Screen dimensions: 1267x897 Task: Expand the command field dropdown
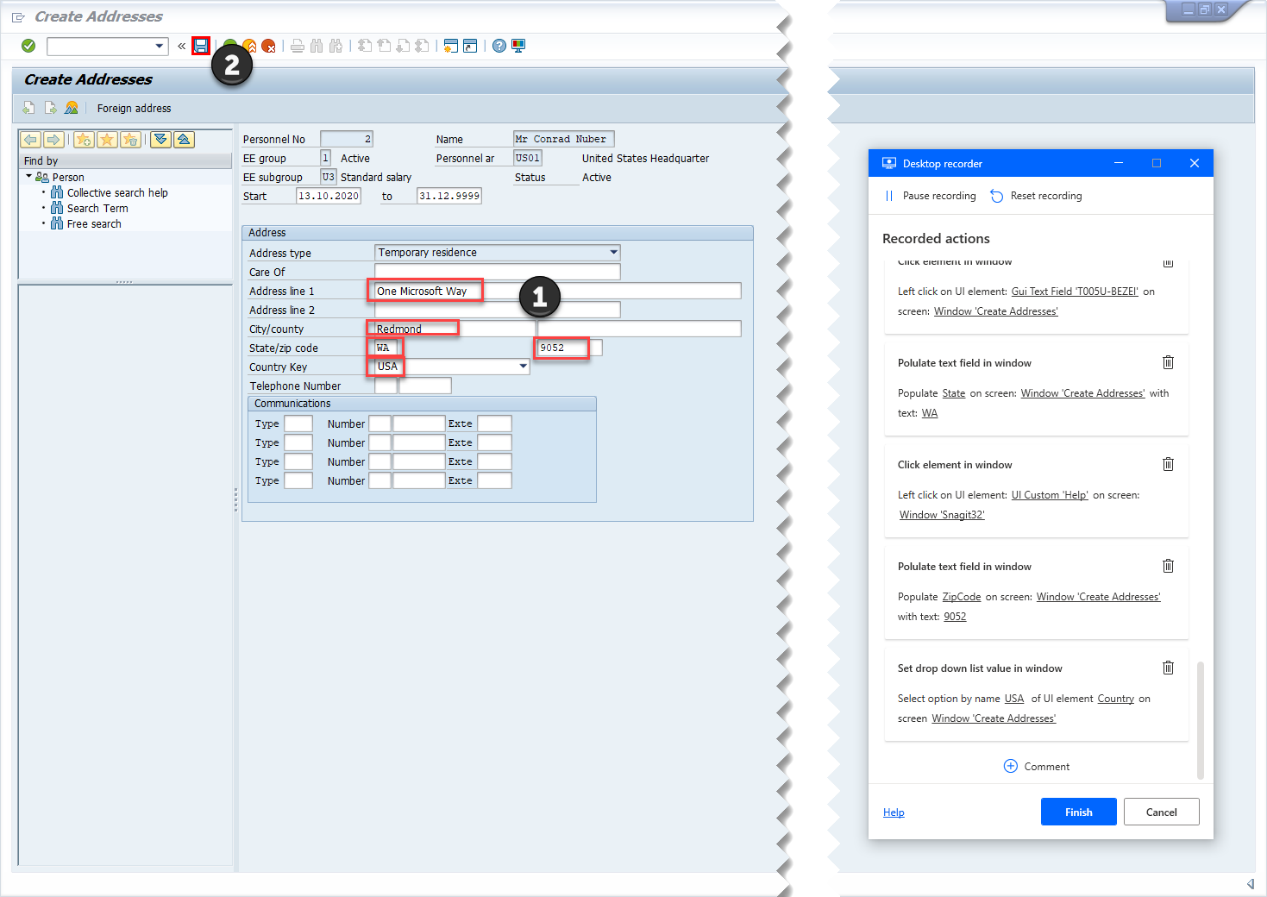158,45
